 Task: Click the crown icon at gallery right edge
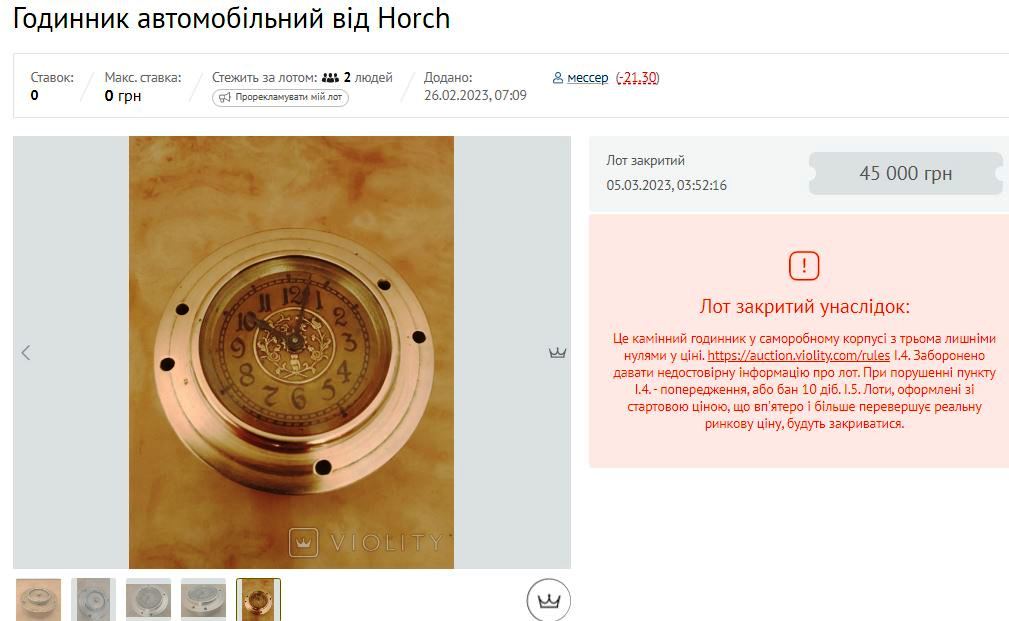tap(557, 353)
